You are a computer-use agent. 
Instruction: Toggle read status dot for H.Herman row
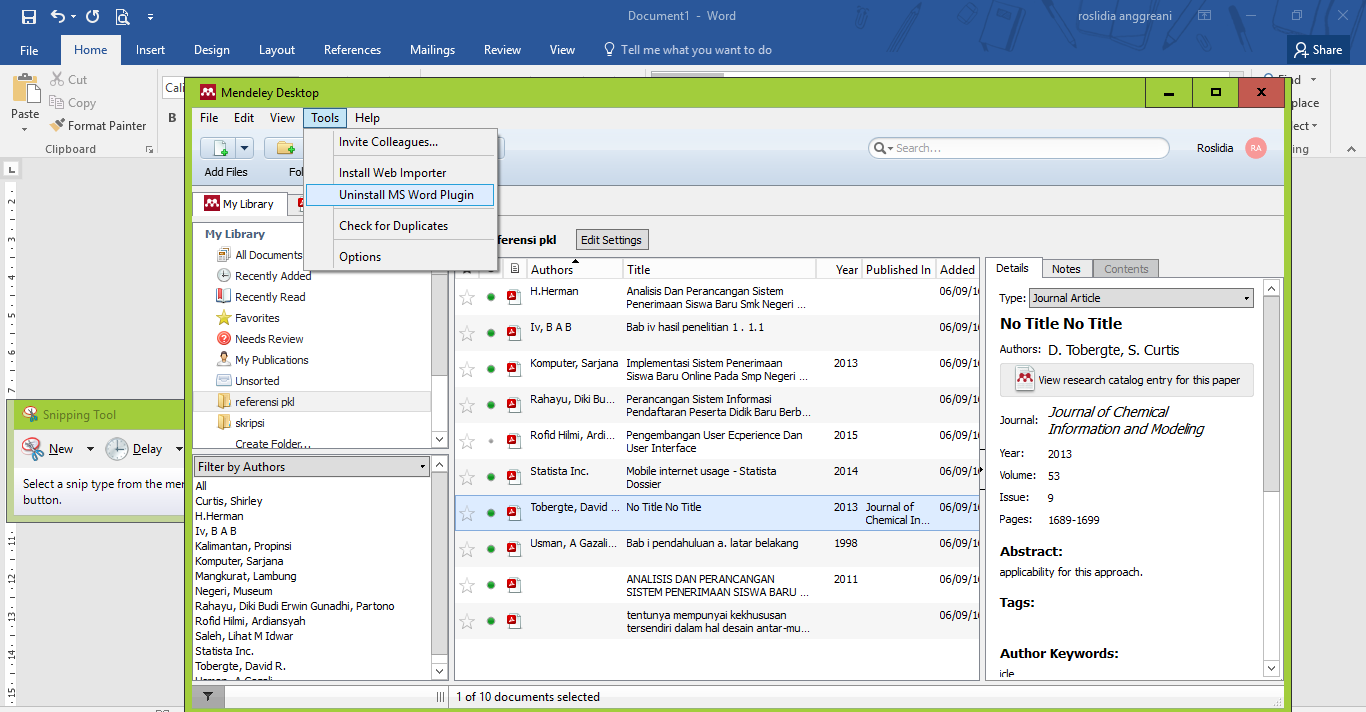click(491, 297)
